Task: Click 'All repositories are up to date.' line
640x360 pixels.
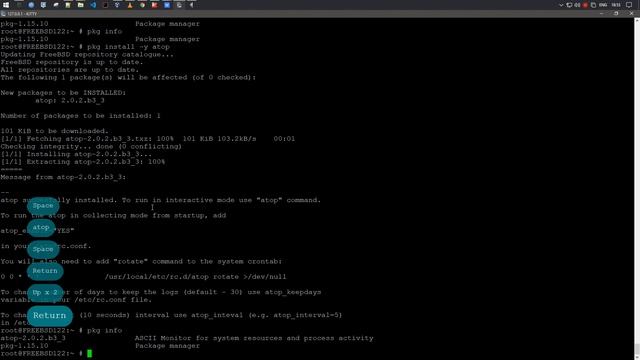Action: click(70, 70)
